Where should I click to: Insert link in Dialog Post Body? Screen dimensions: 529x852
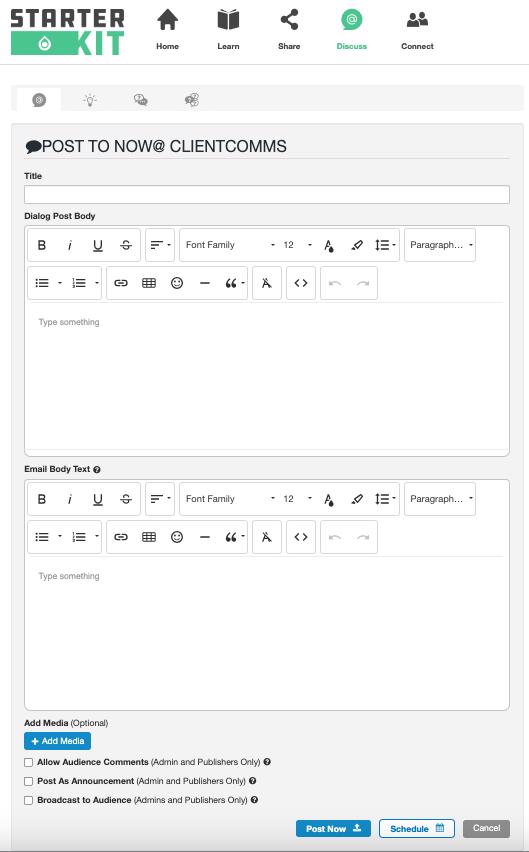(x=121, y=283)
